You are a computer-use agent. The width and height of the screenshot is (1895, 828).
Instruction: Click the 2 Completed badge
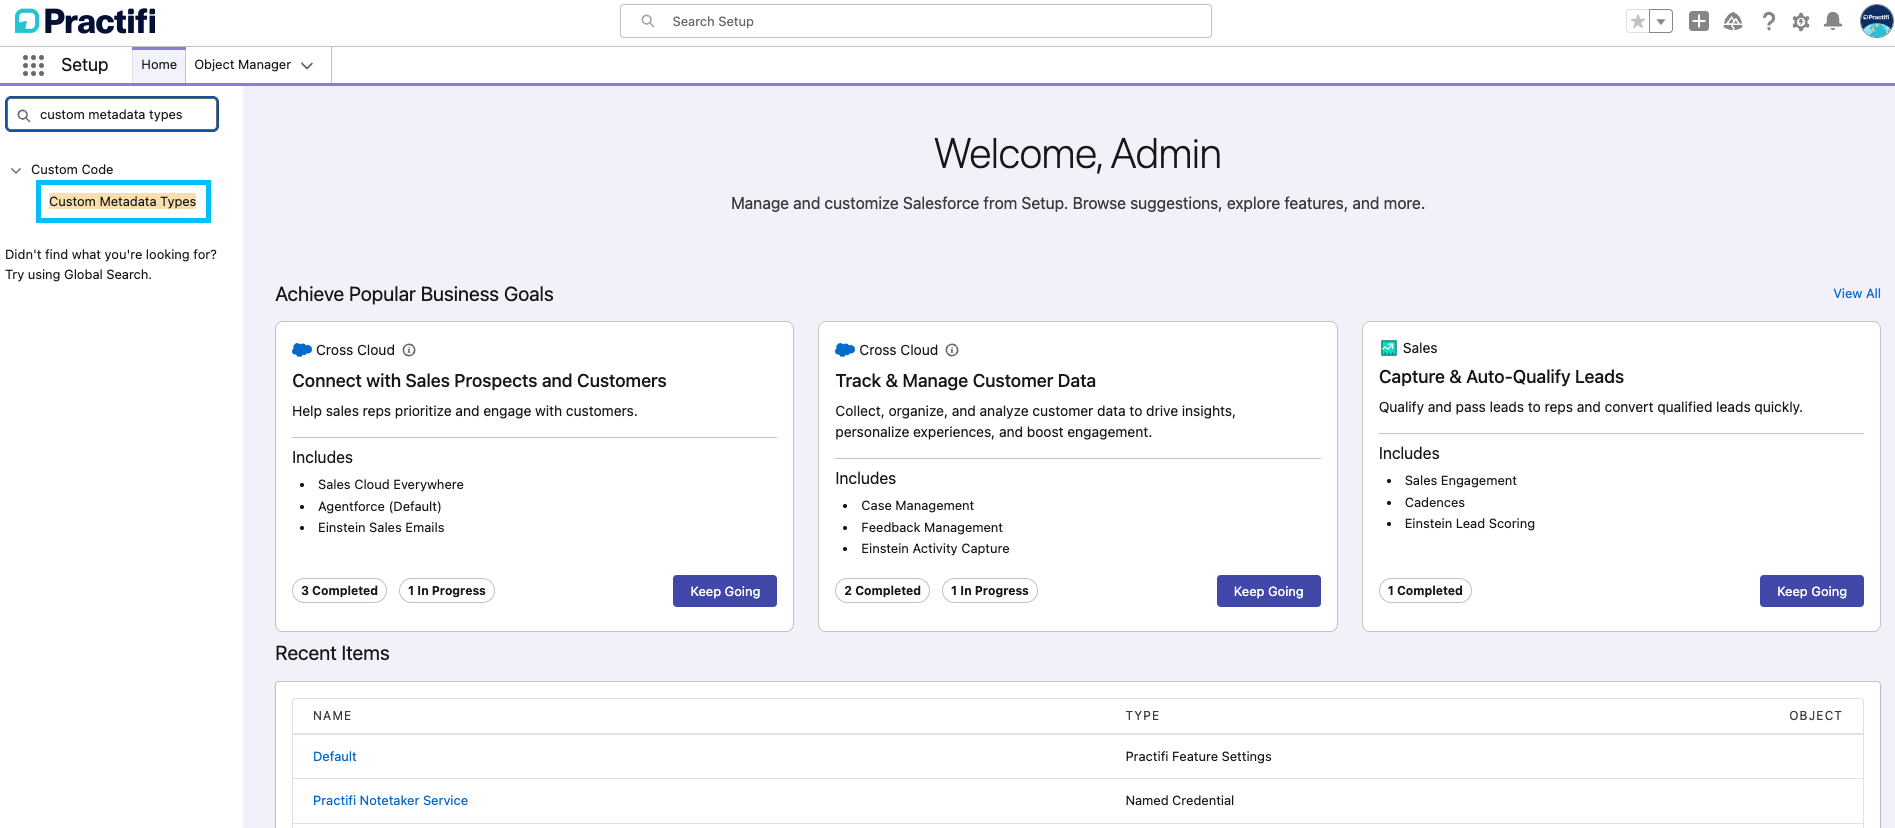(882, 591)
